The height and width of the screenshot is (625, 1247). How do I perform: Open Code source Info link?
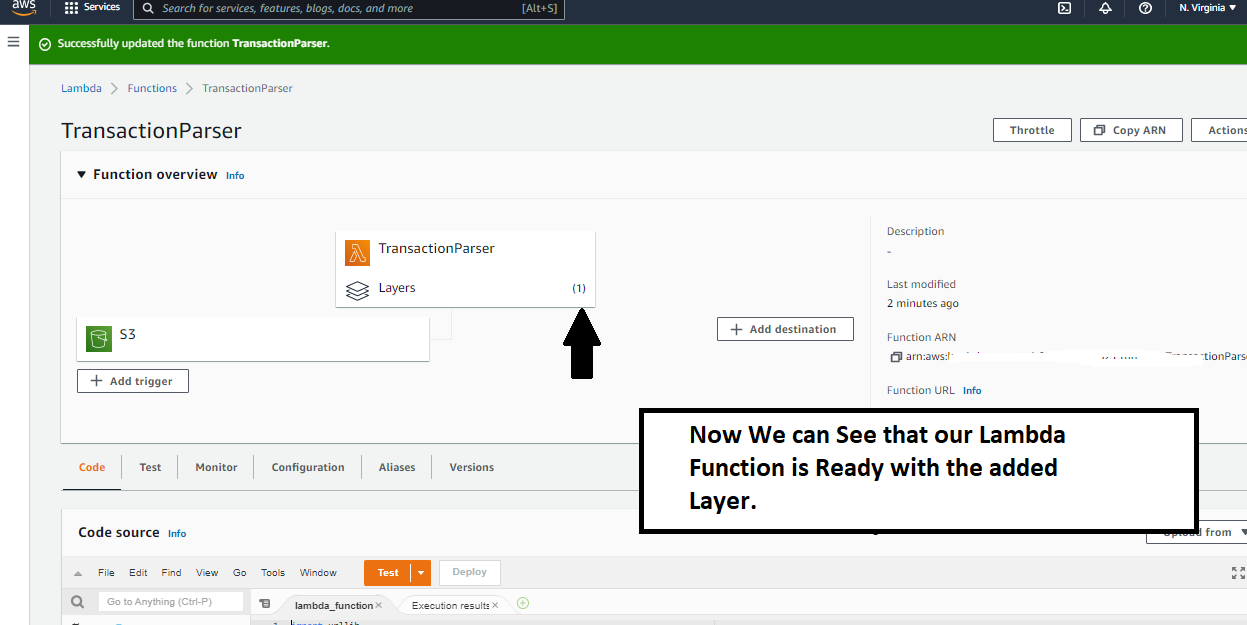(x=177, y=534)
